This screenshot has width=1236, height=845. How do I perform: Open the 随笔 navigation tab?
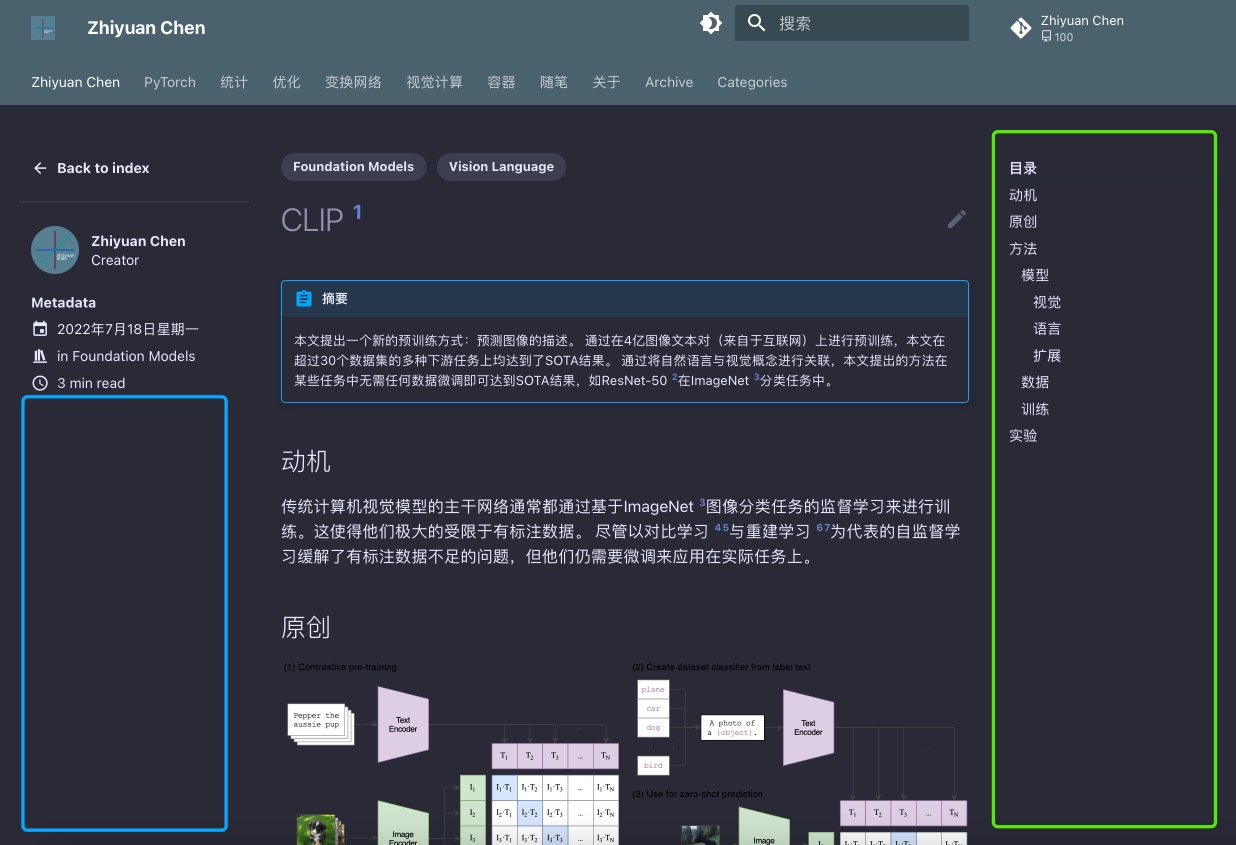coord(554,82)
